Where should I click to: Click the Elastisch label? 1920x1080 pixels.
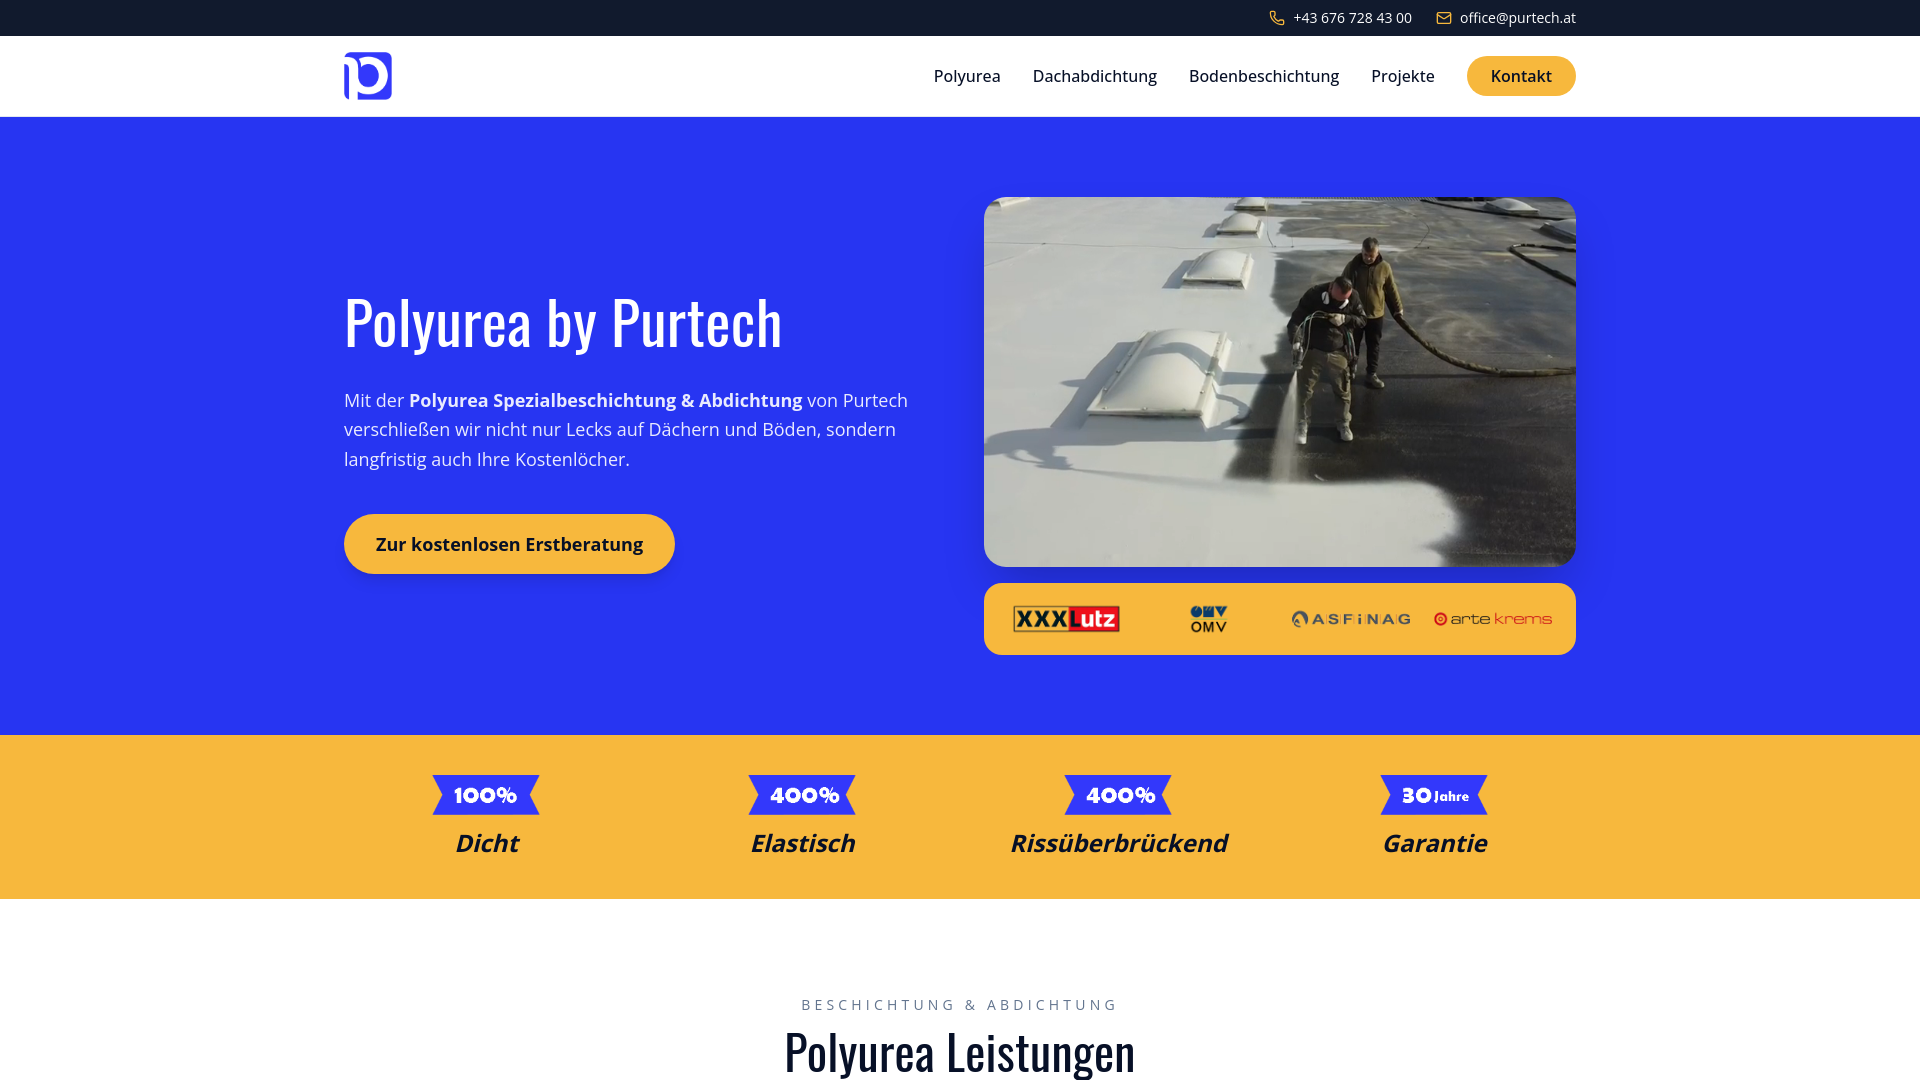802,843
